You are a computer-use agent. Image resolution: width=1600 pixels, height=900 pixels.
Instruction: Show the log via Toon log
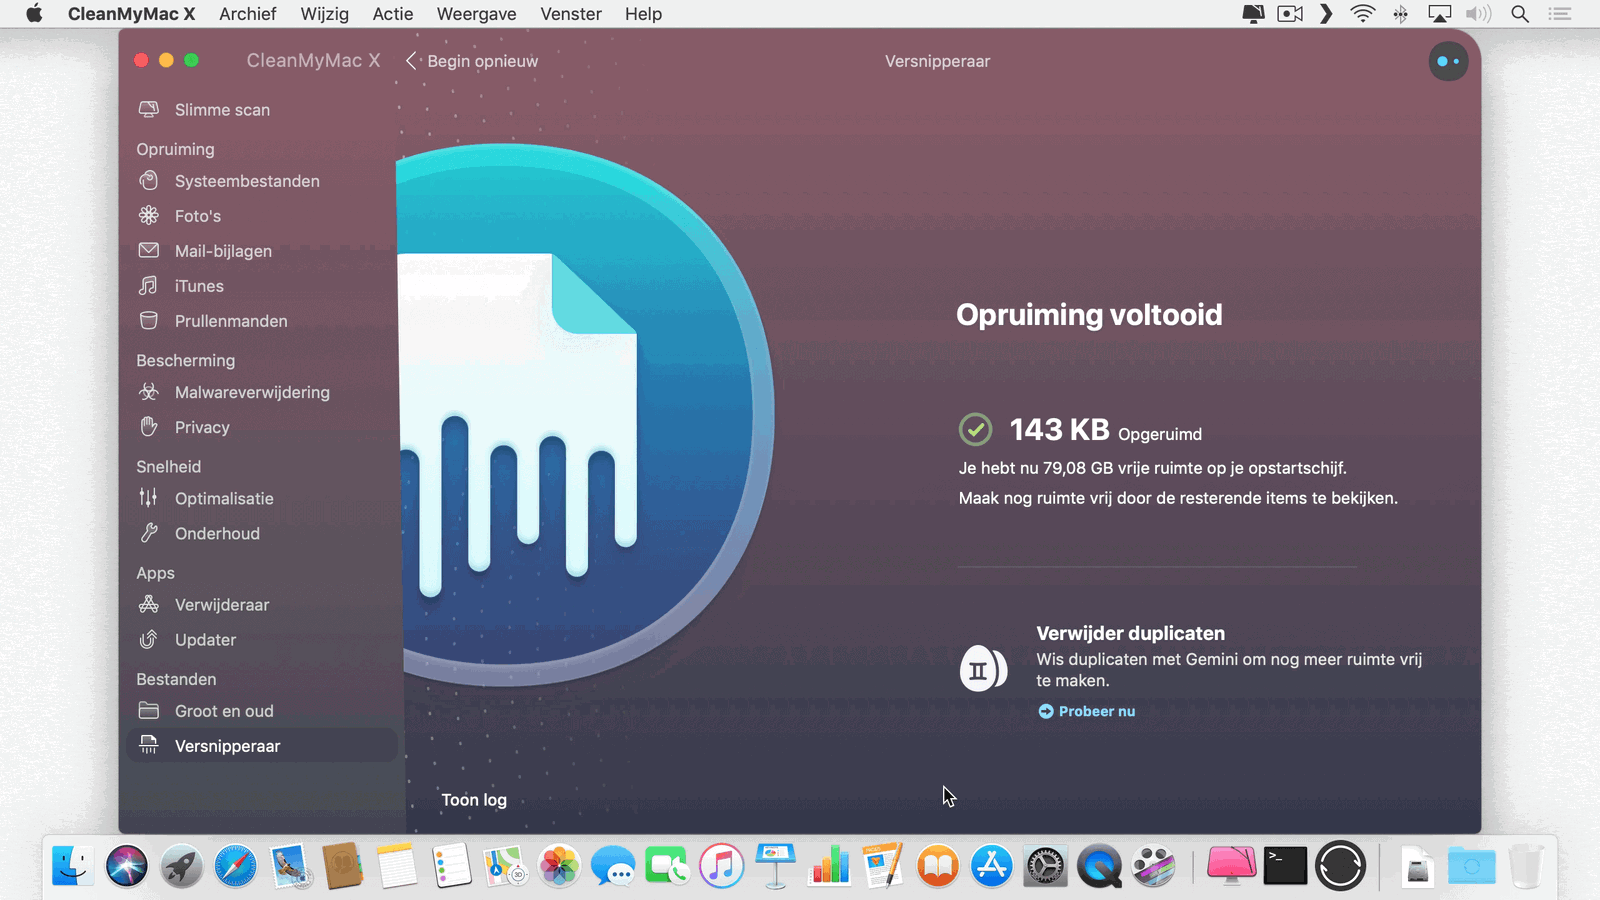point(474,800)
